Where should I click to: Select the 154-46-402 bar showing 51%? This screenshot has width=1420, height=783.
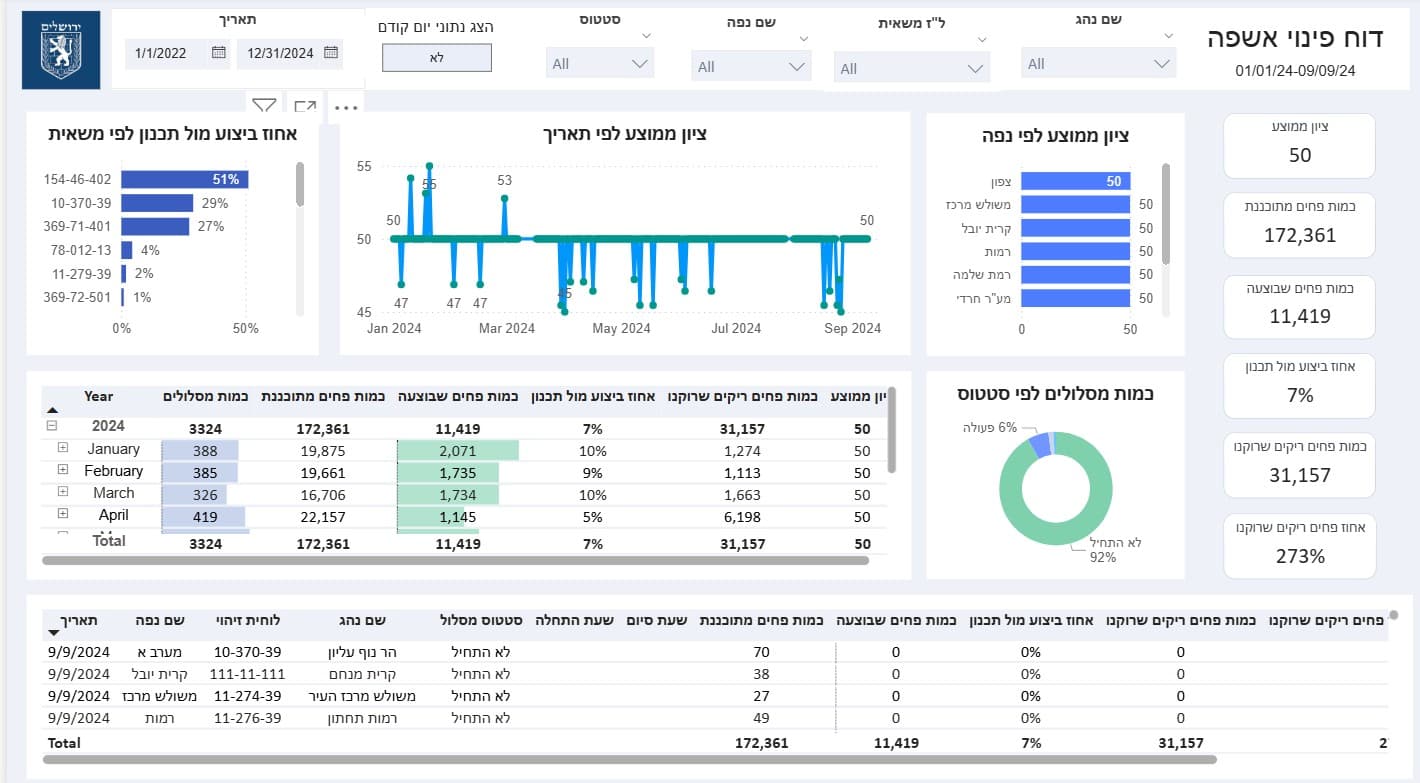tap(184, 180)
